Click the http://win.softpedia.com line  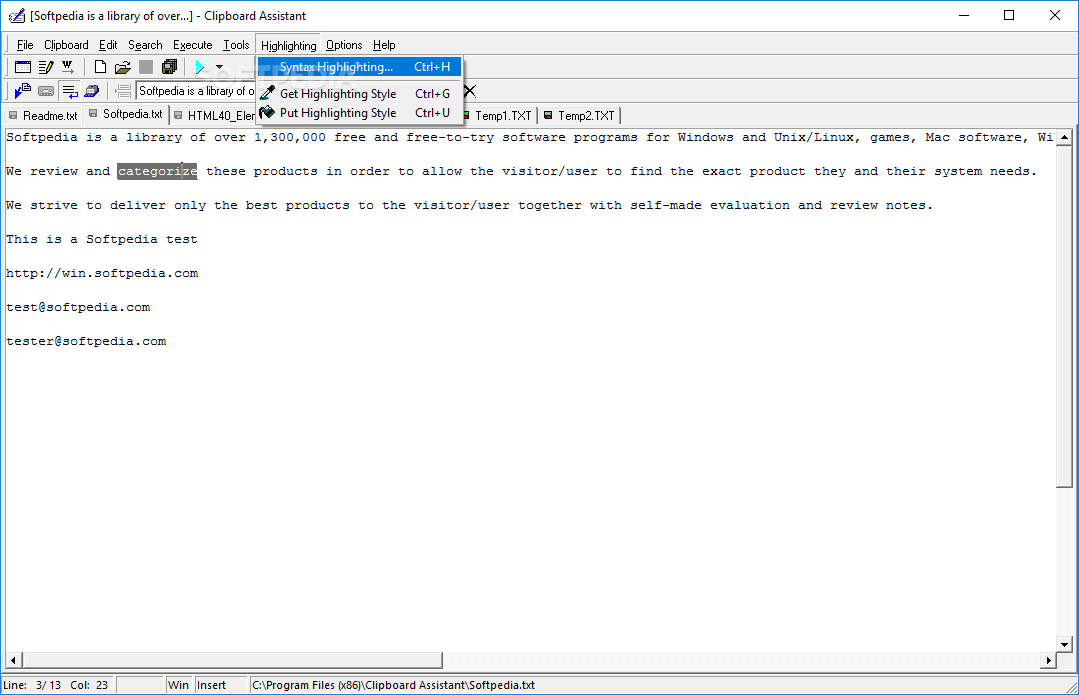coord(102,273)
